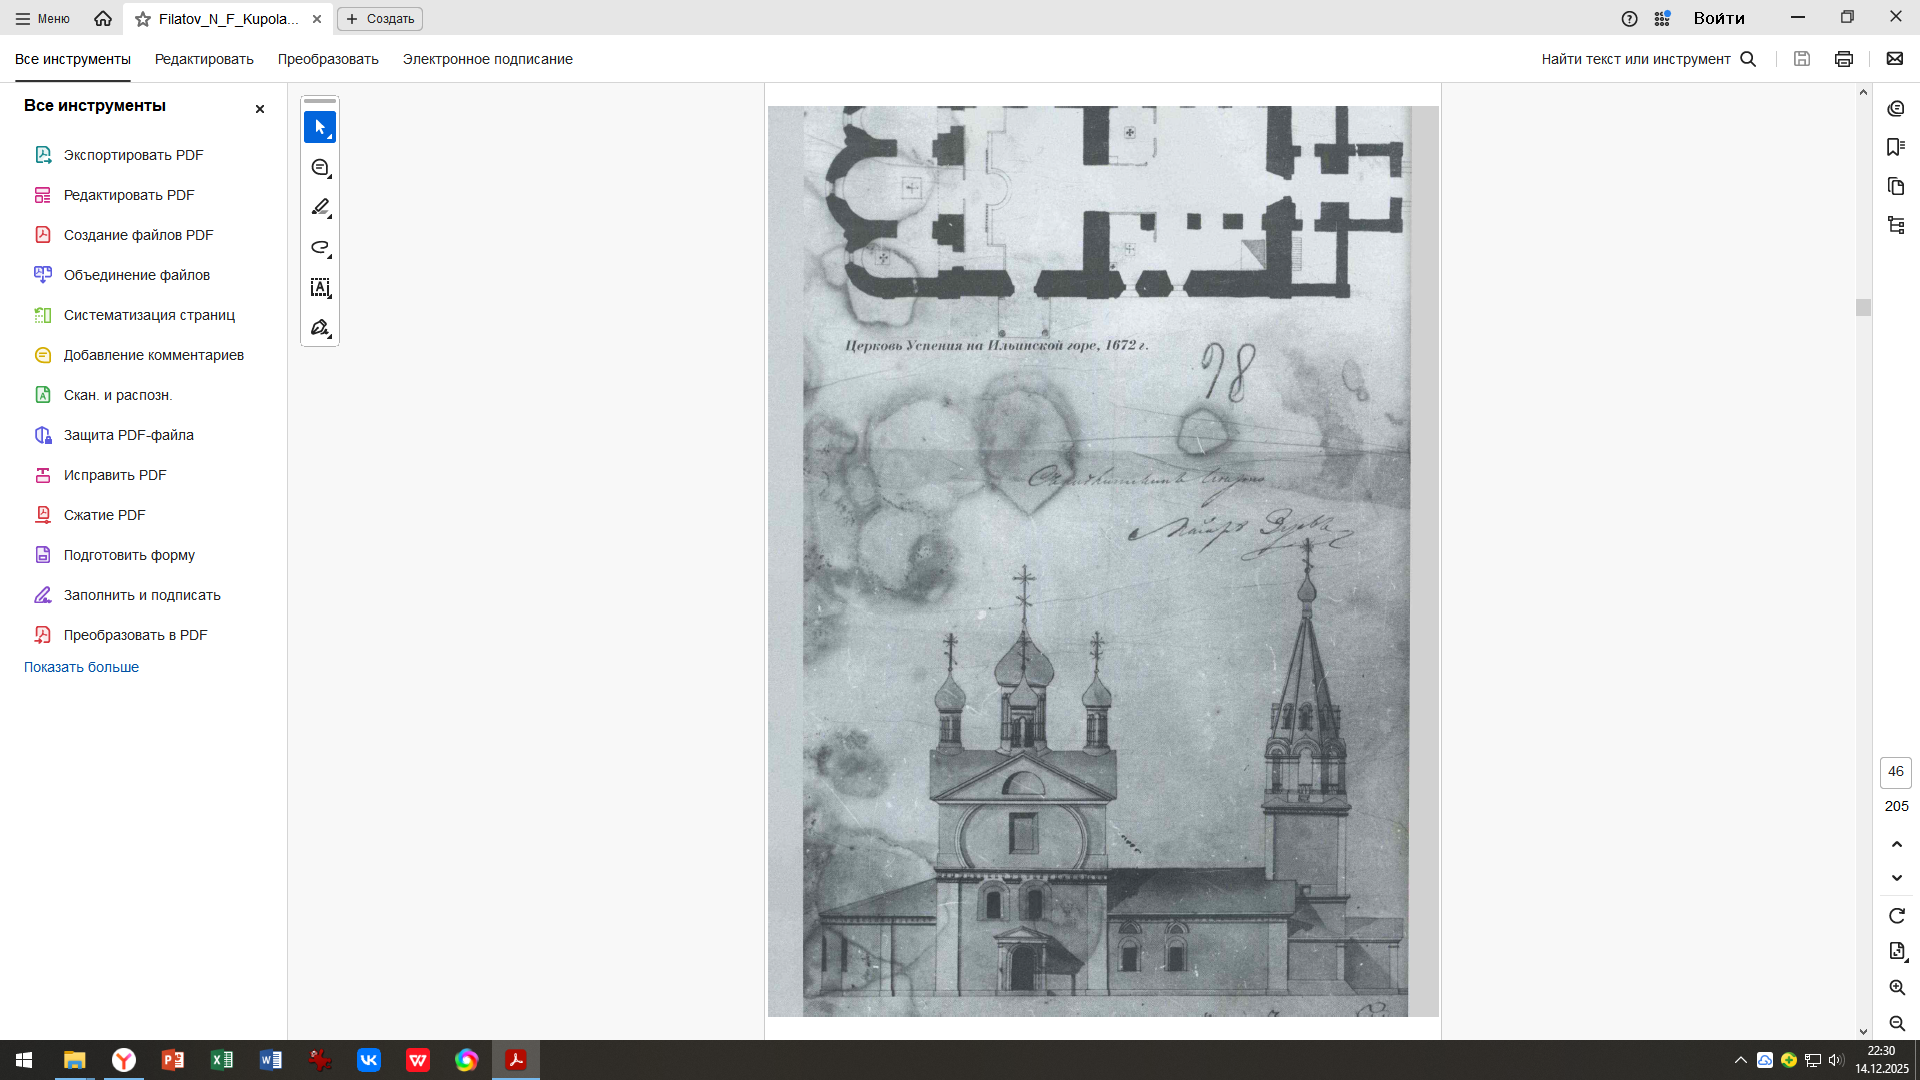Expand the Меню hamburger menu
Image resolution: width=1920 pixels, height=1080 pixels.
pos(42,19)
